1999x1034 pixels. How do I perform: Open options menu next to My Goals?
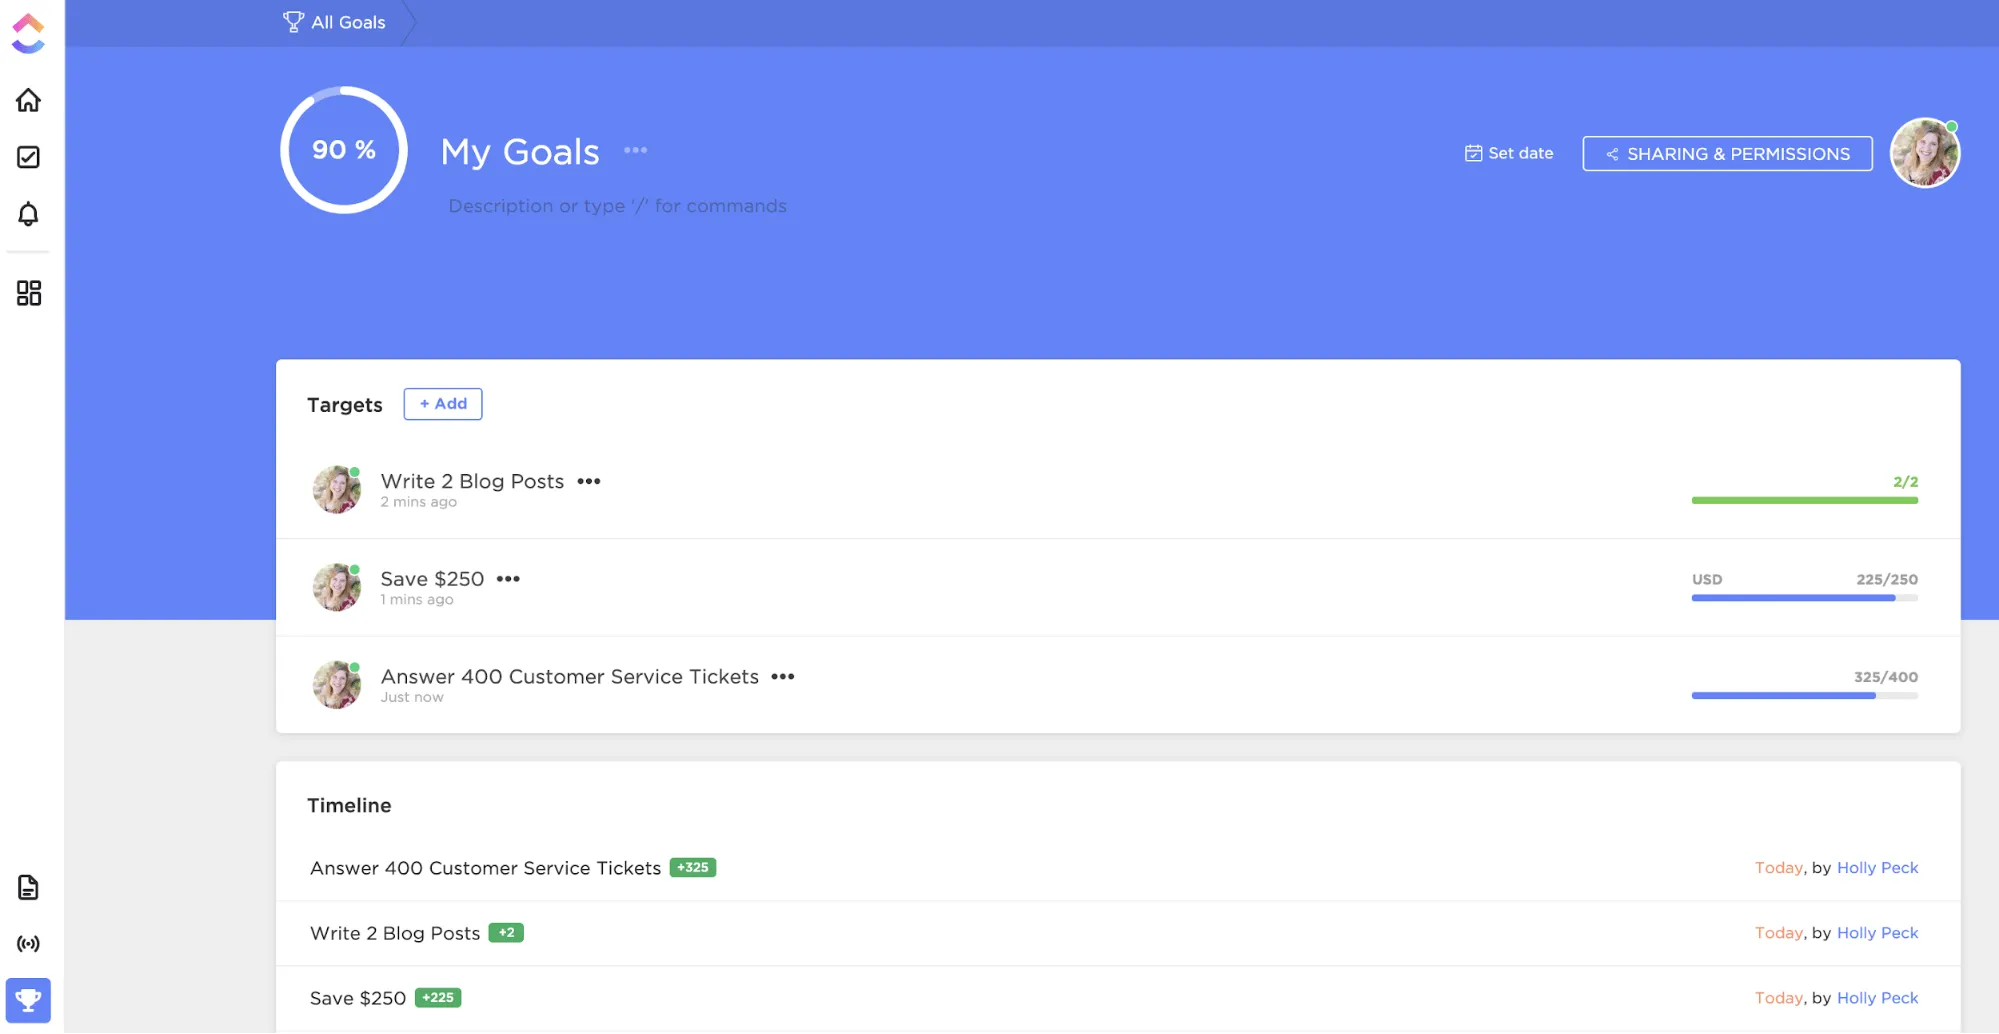[635, 151]
